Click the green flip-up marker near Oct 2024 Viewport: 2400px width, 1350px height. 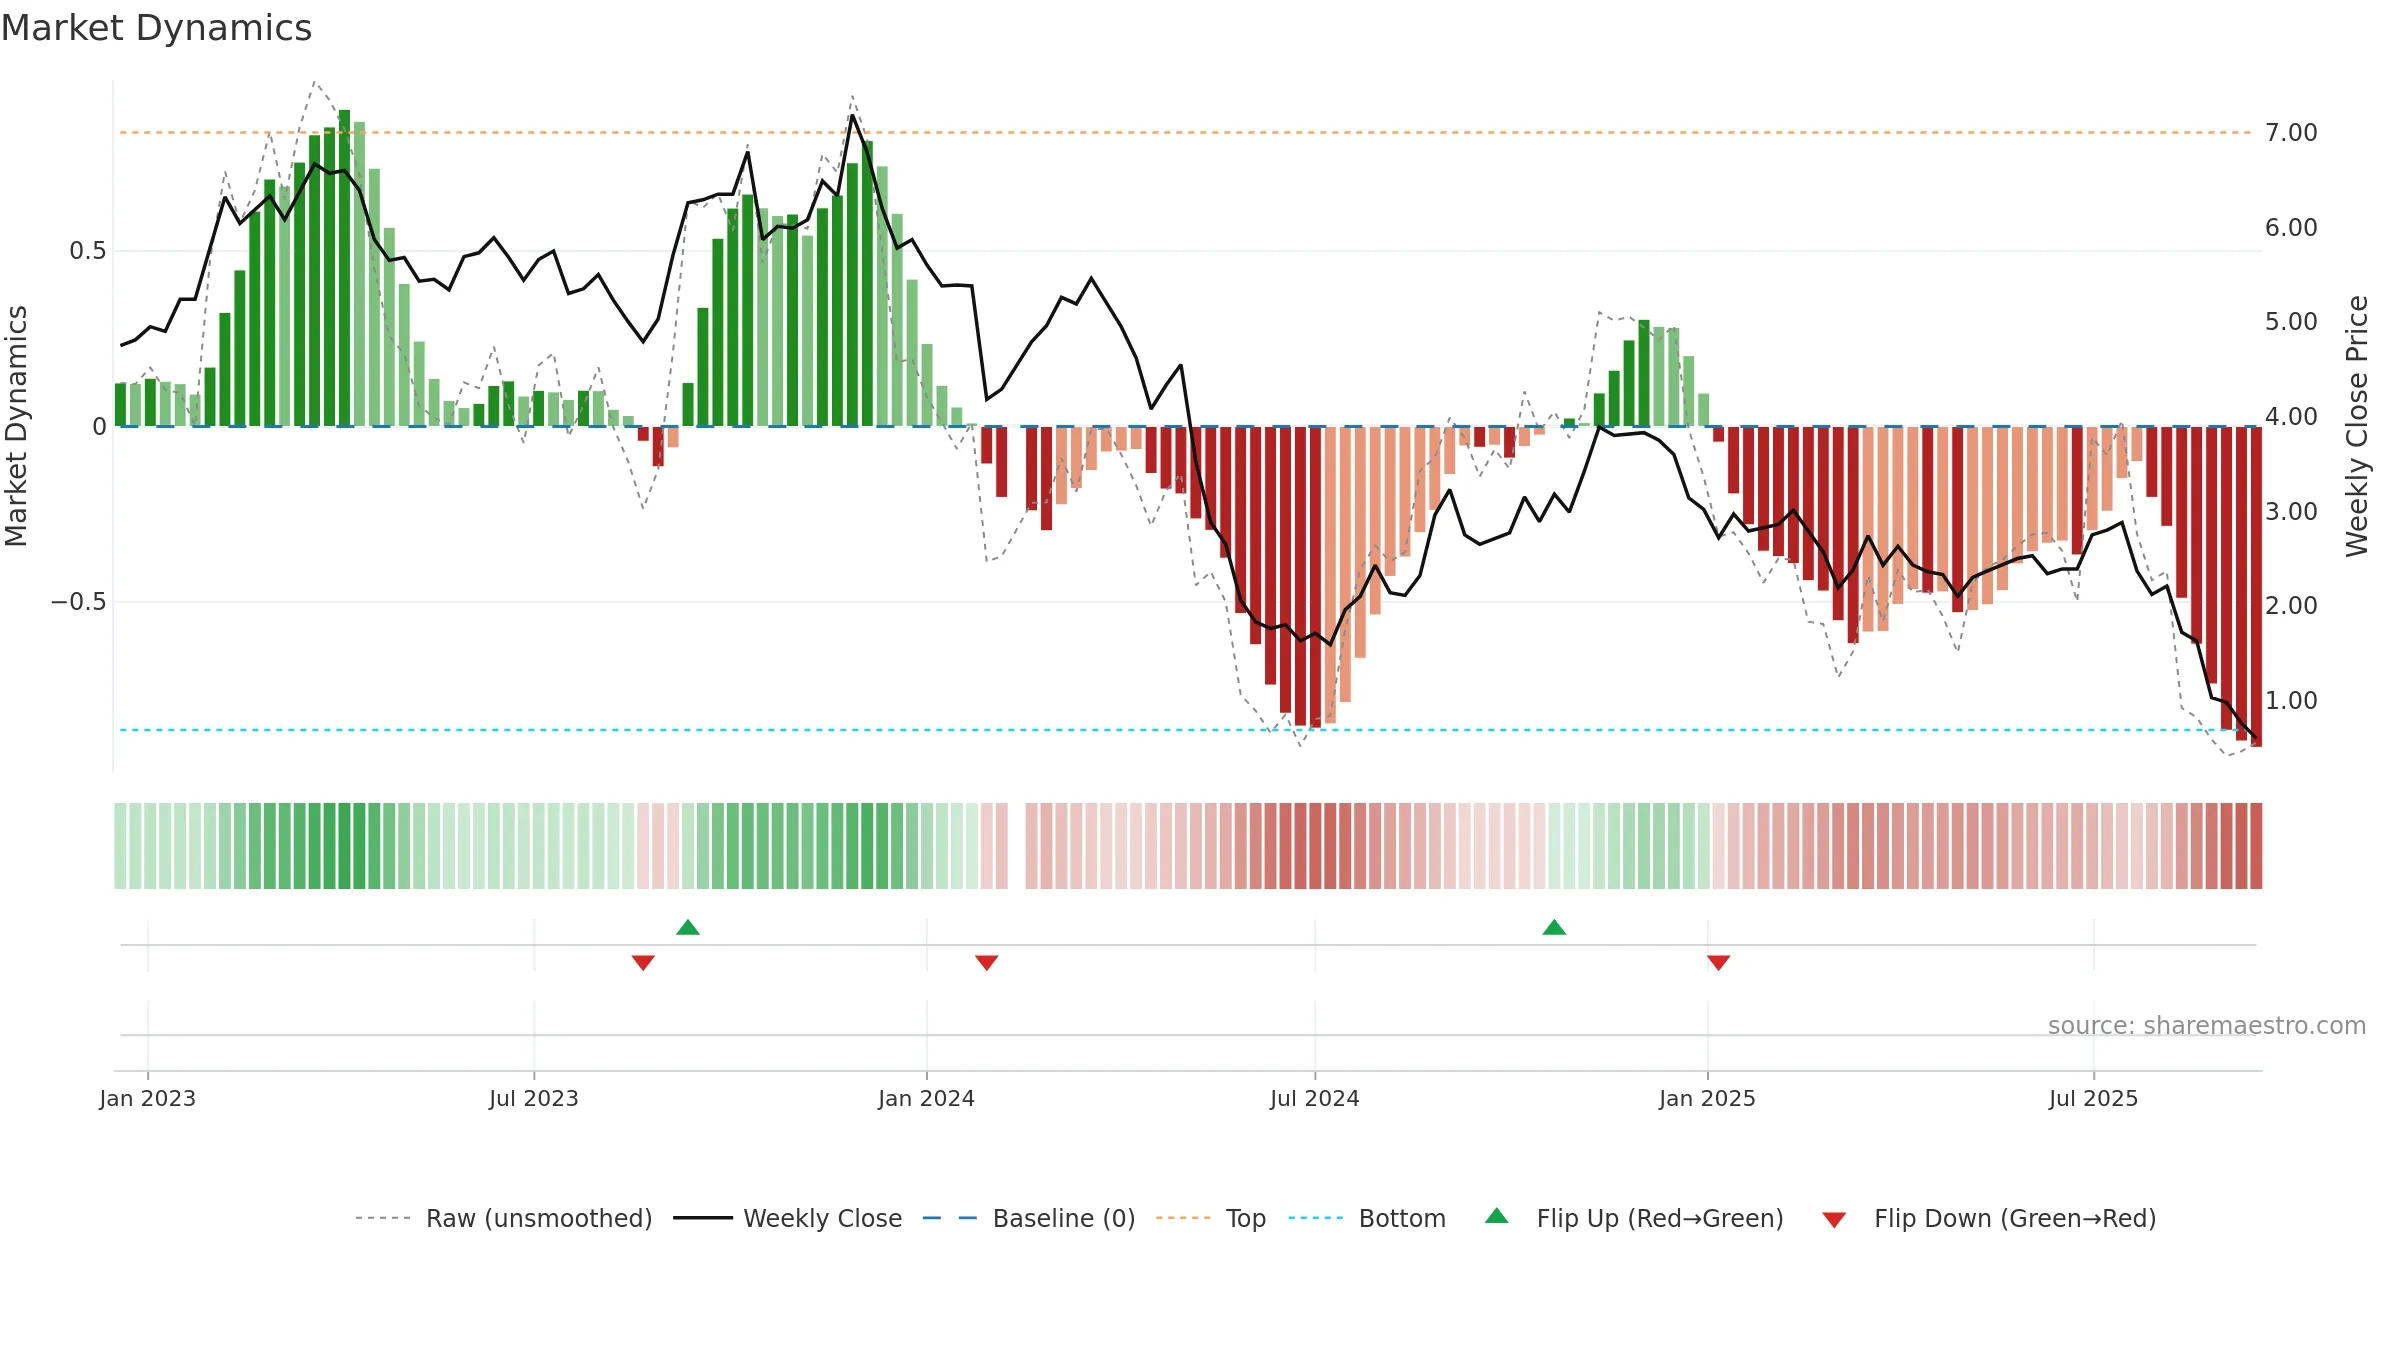1554,927
